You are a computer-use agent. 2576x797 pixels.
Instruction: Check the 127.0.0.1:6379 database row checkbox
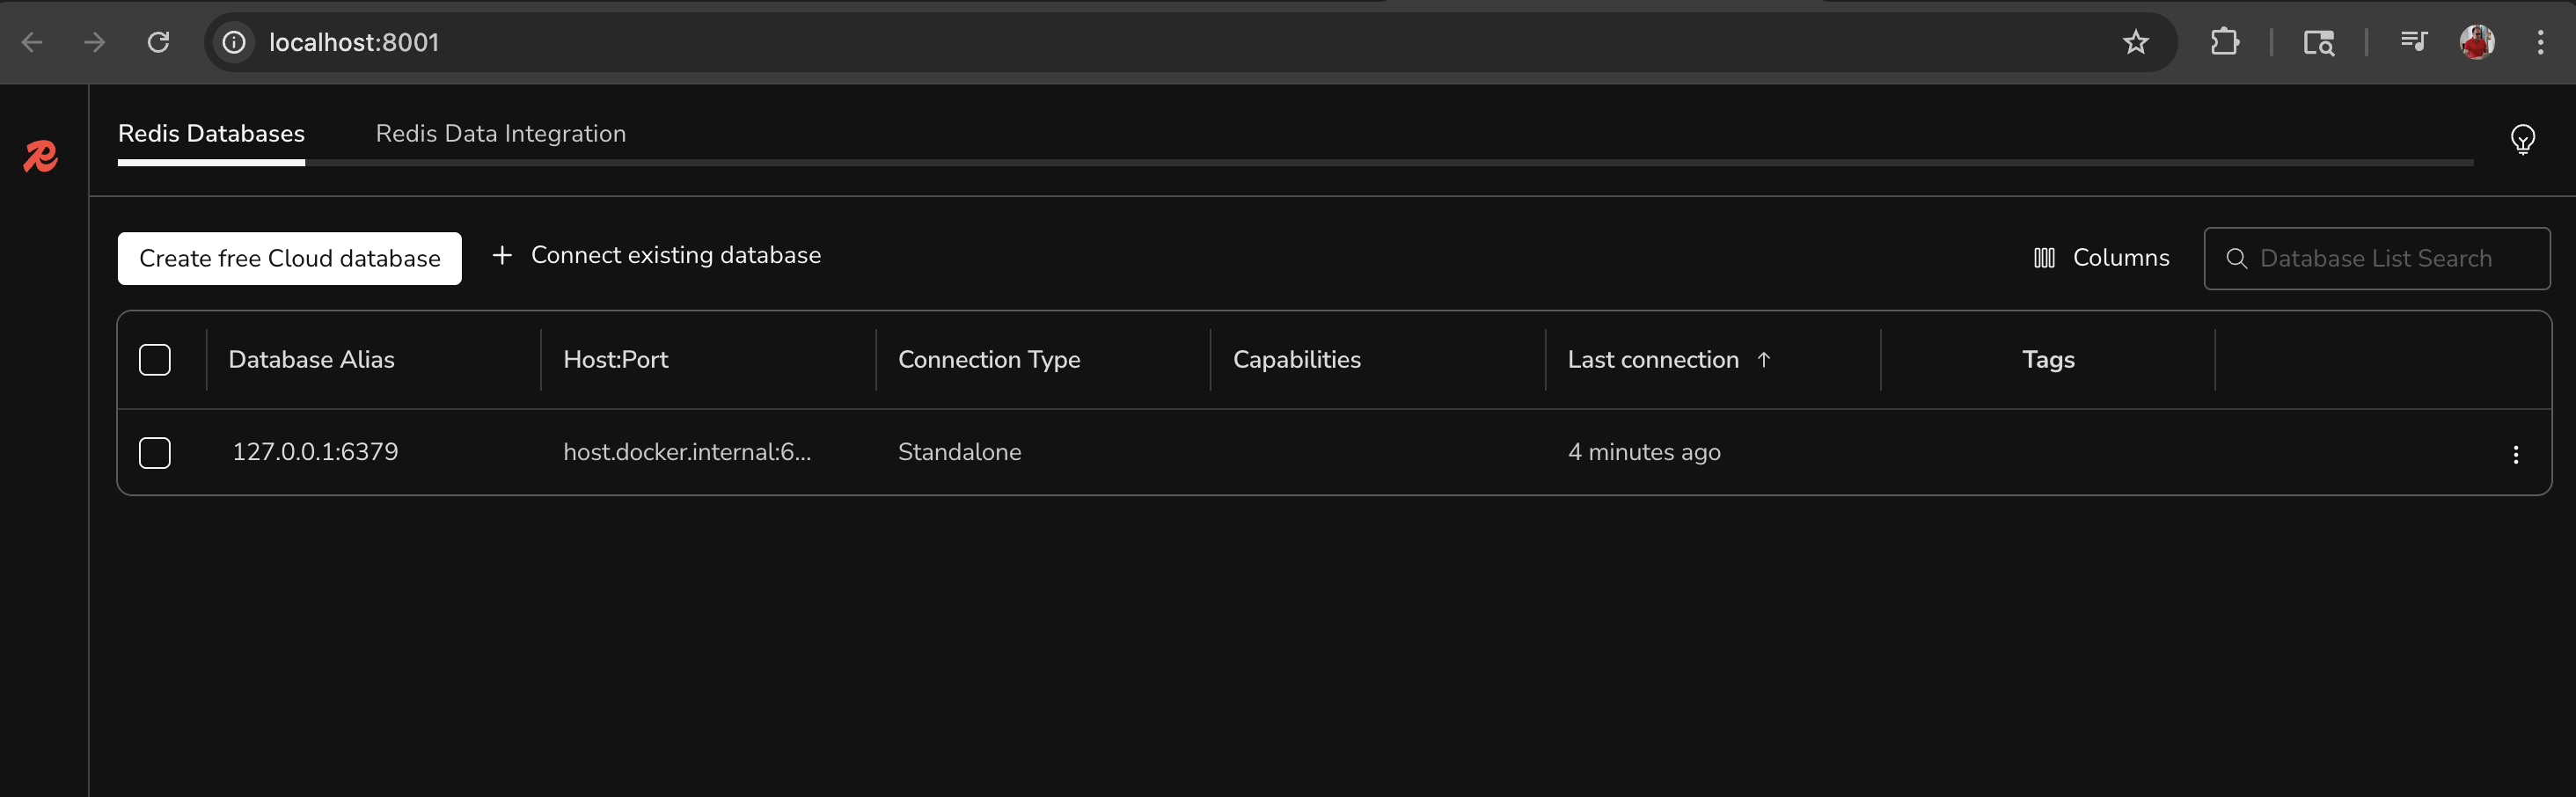point(155,453)
